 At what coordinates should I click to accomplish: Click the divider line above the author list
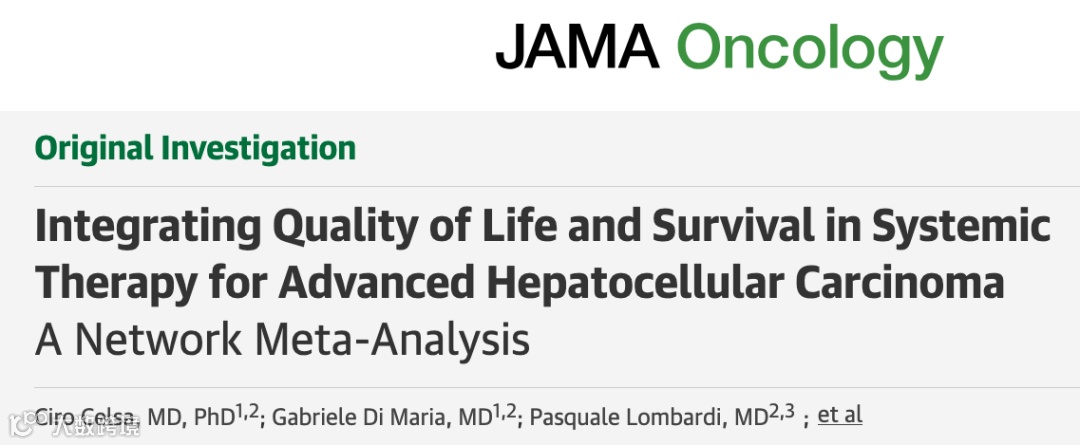[557, 388]
